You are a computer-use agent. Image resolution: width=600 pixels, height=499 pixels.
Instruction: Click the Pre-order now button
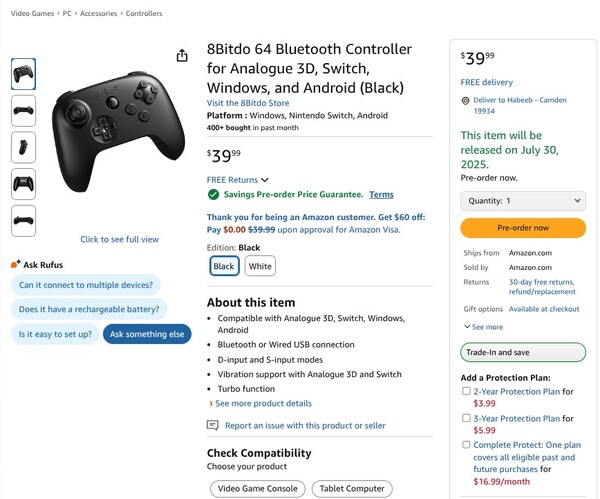(523, 228)
